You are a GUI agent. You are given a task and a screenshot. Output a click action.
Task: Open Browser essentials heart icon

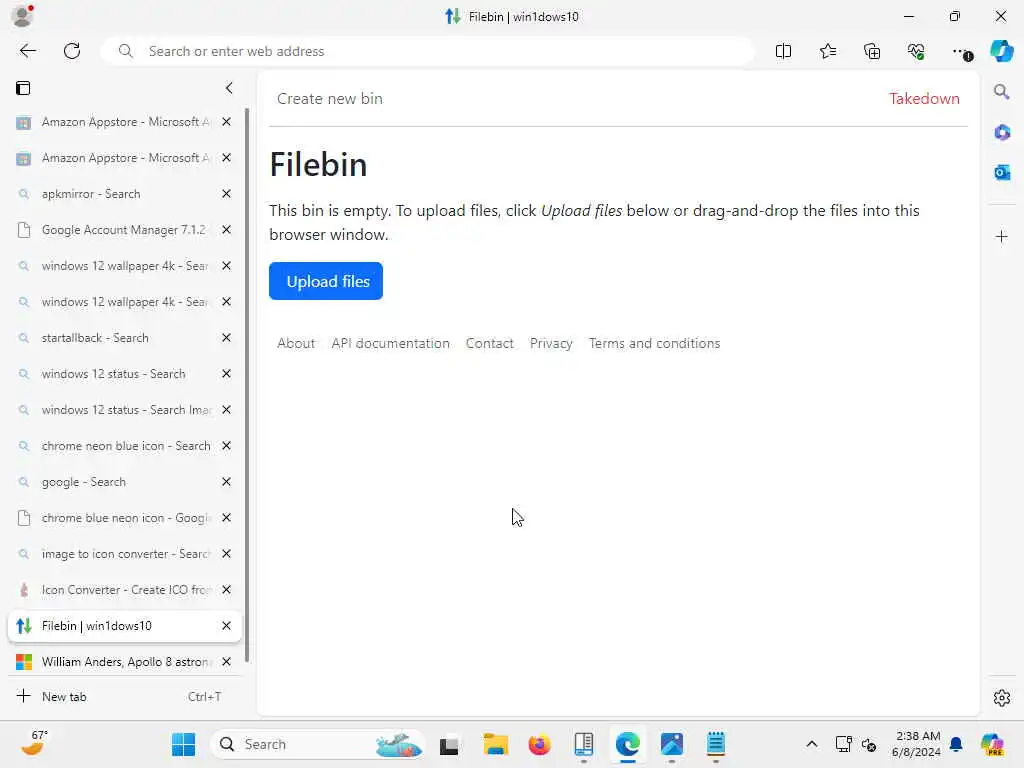[916, 51]
